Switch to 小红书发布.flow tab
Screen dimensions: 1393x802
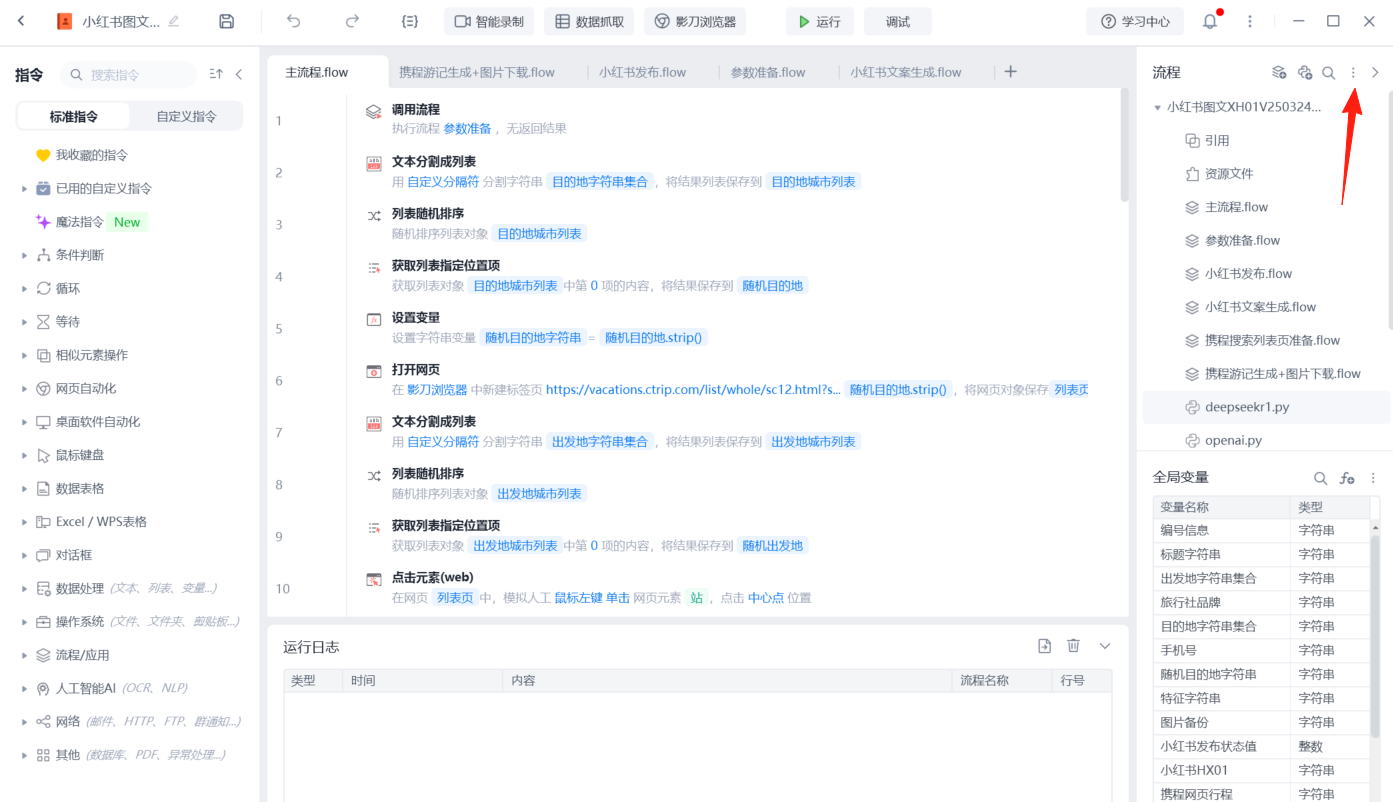tap(642, 72)
